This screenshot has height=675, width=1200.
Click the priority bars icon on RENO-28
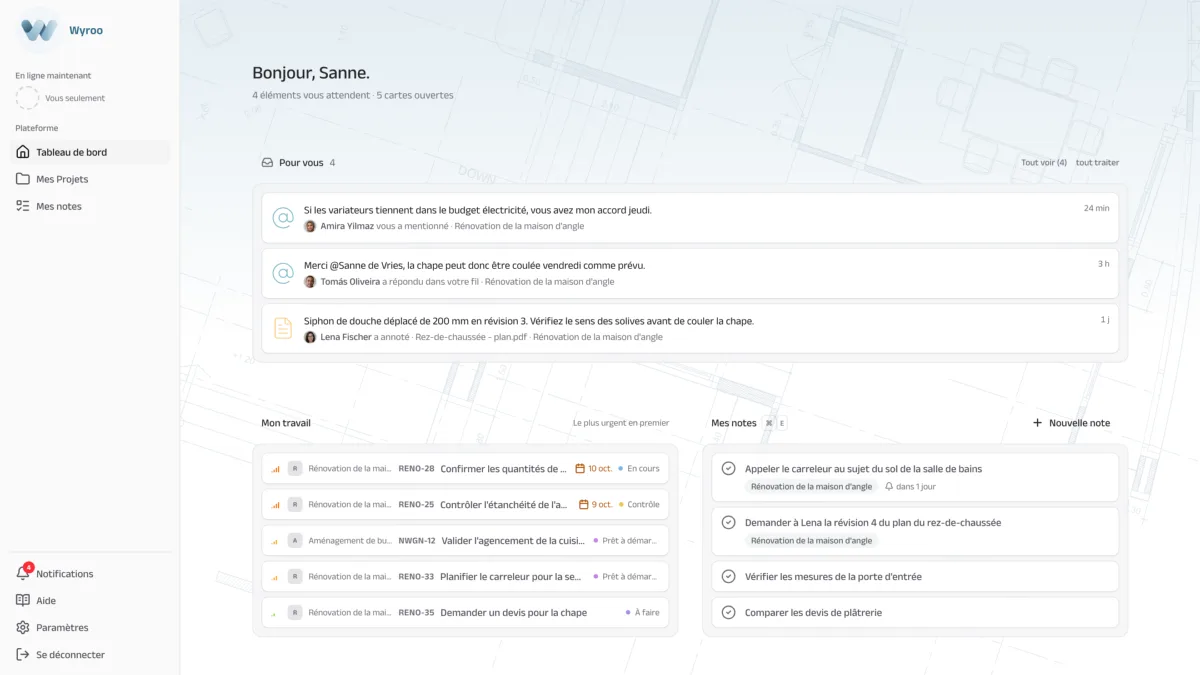275,469
